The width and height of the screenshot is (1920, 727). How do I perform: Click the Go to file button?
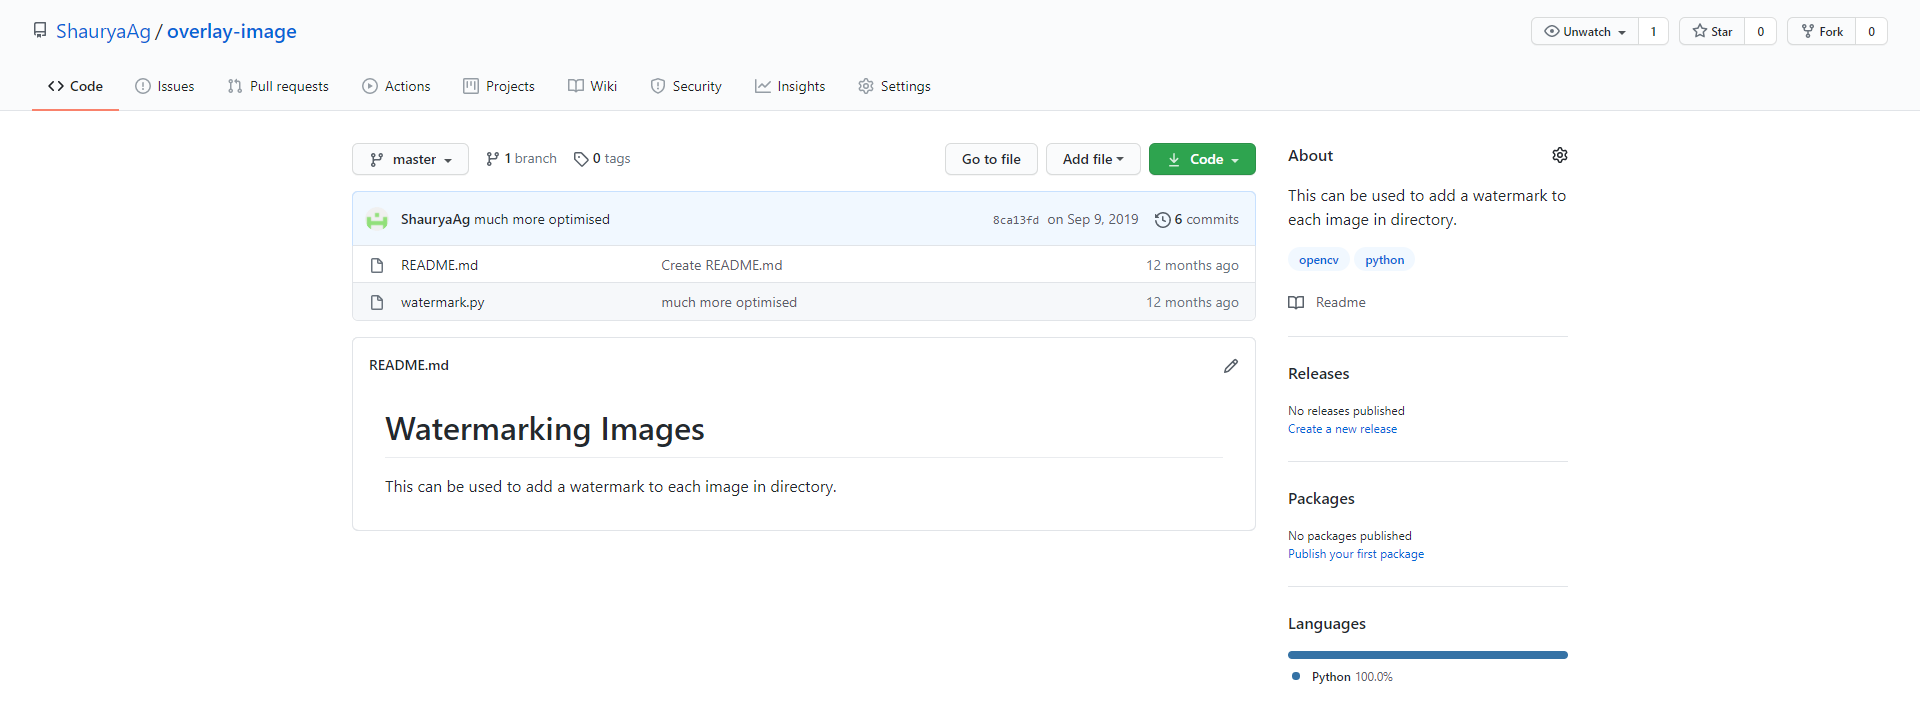tap(991, 159)
